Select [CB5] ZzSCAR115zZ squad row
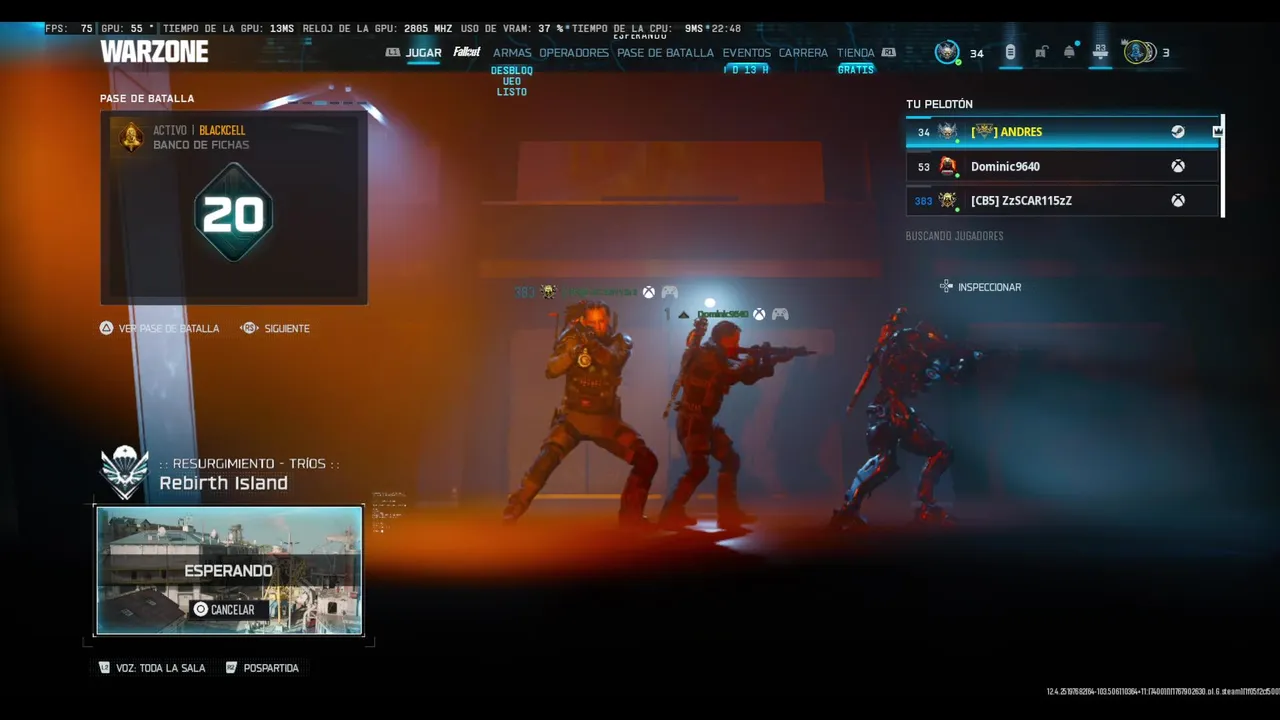Image resolution: width=1280 pixels, height=720 pixels. tap(1062, 200)
